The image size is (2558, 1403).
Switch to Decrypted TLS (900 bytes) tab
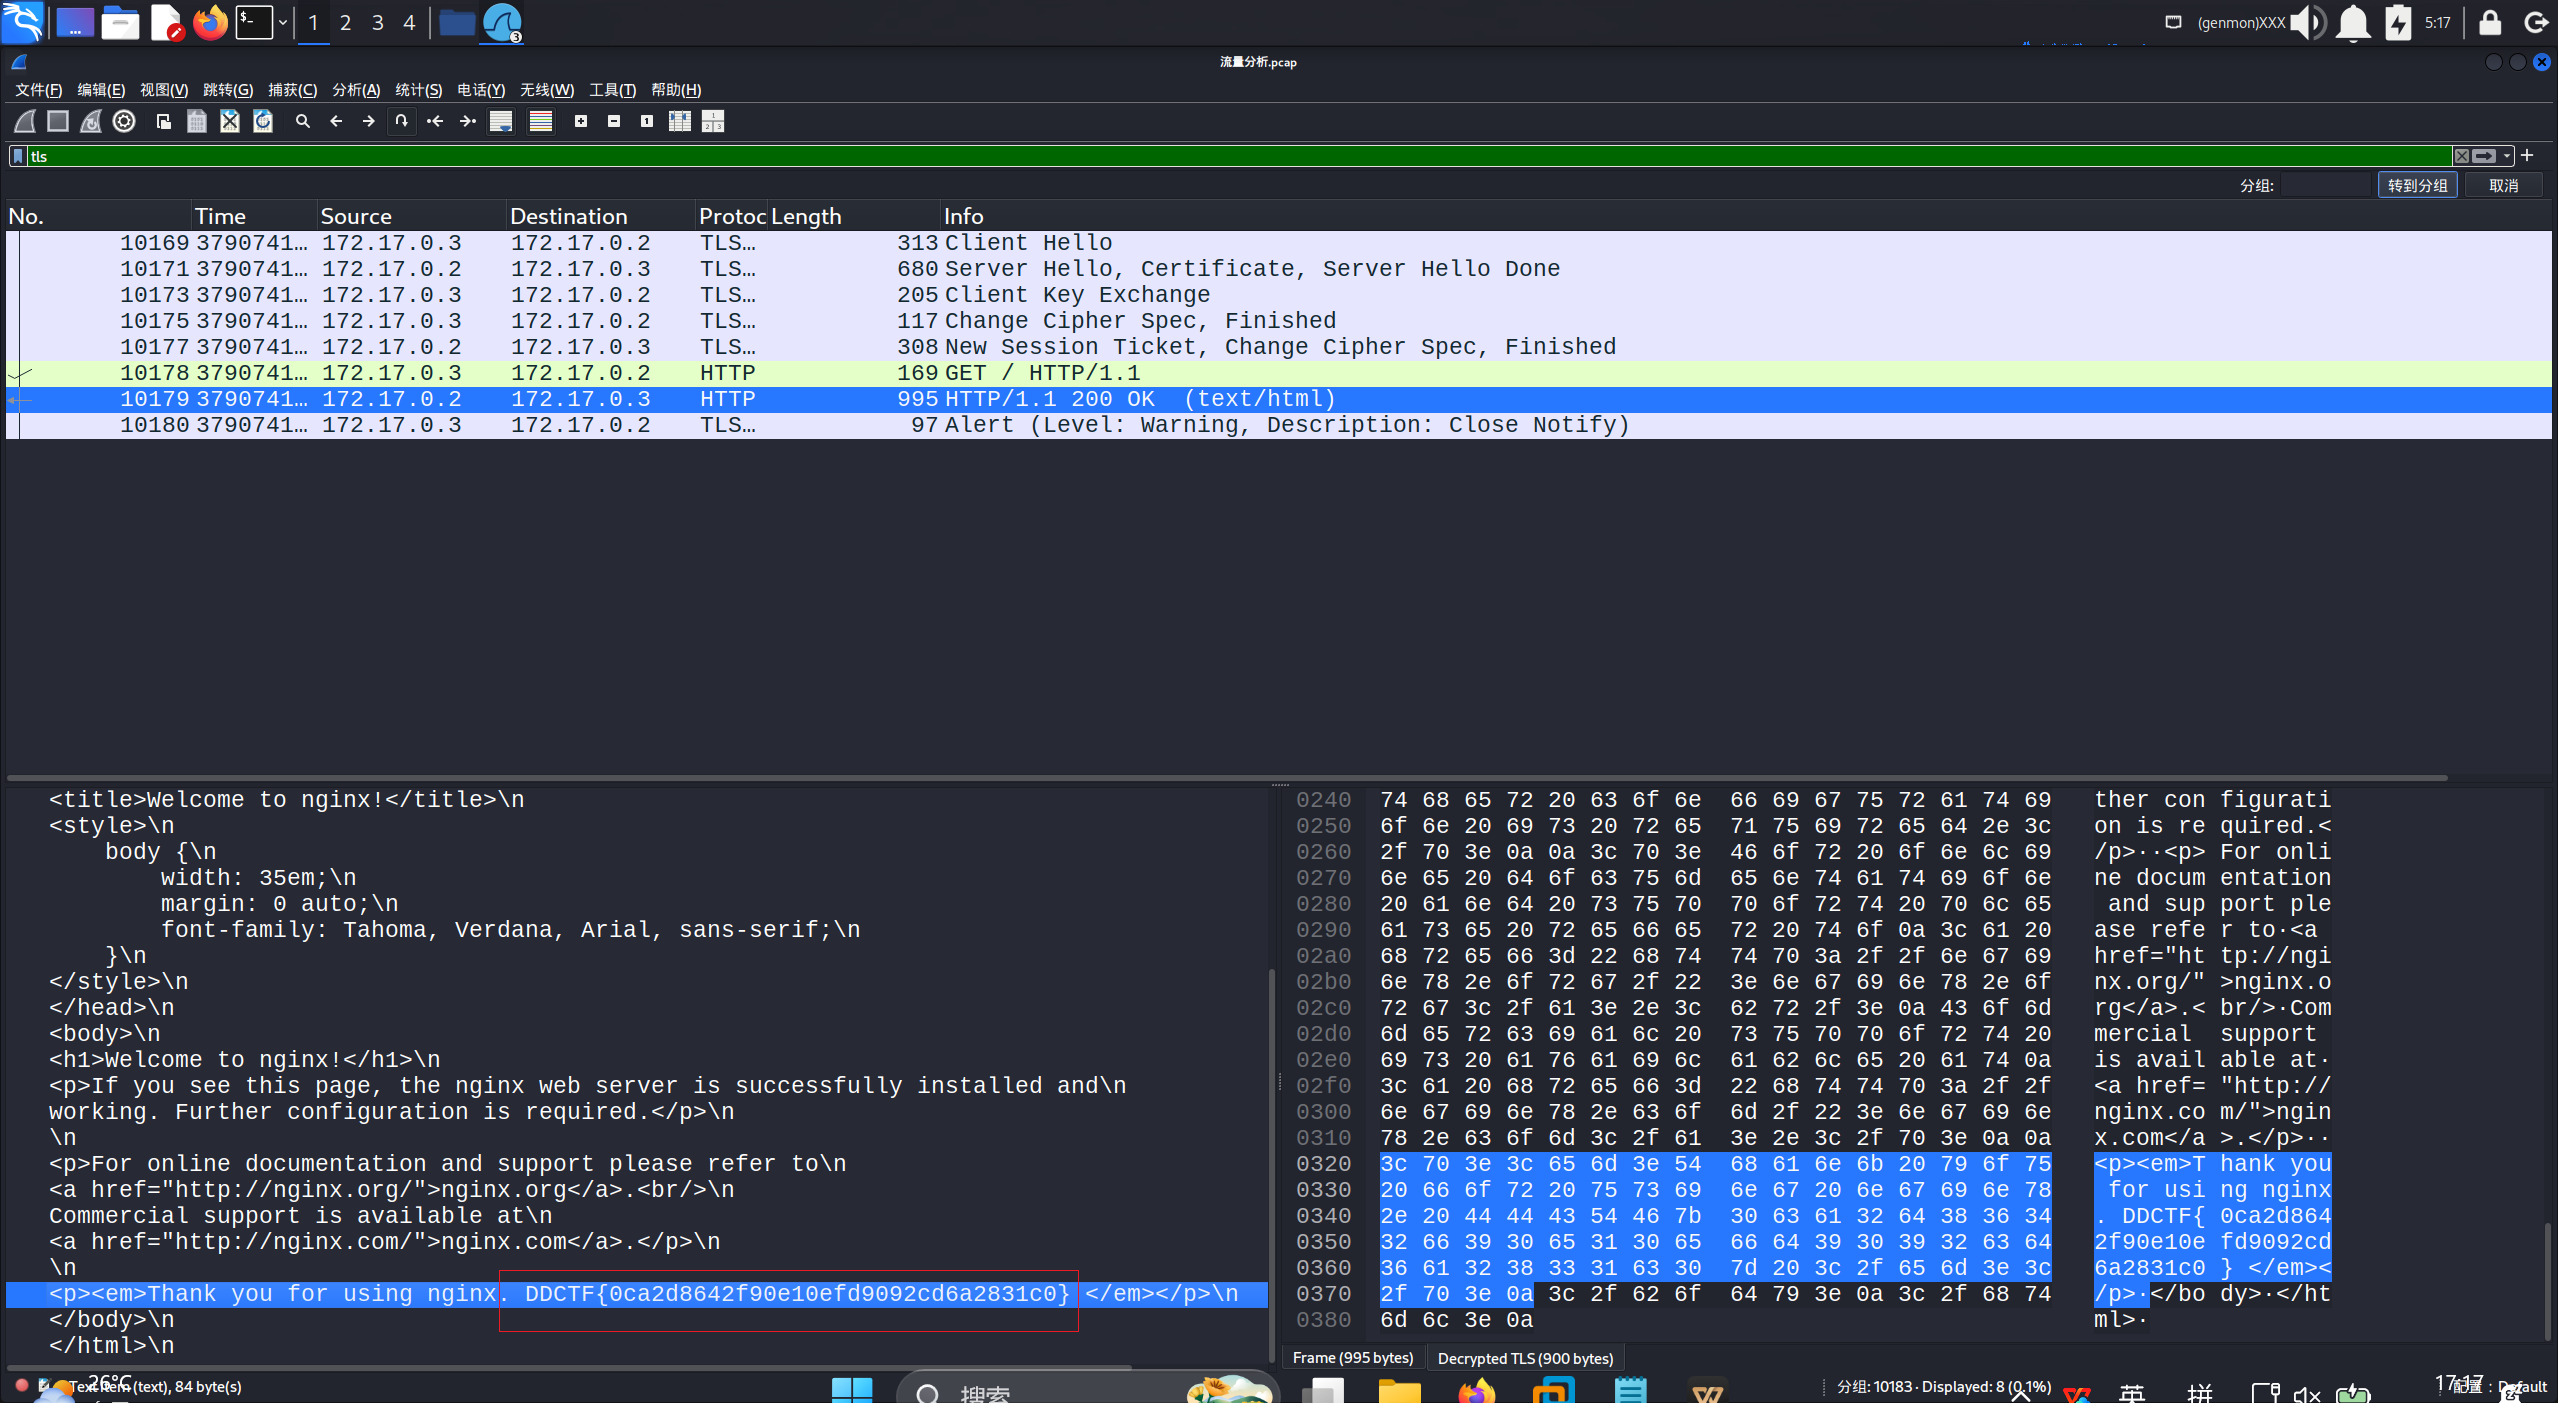pos(1526,1358)
